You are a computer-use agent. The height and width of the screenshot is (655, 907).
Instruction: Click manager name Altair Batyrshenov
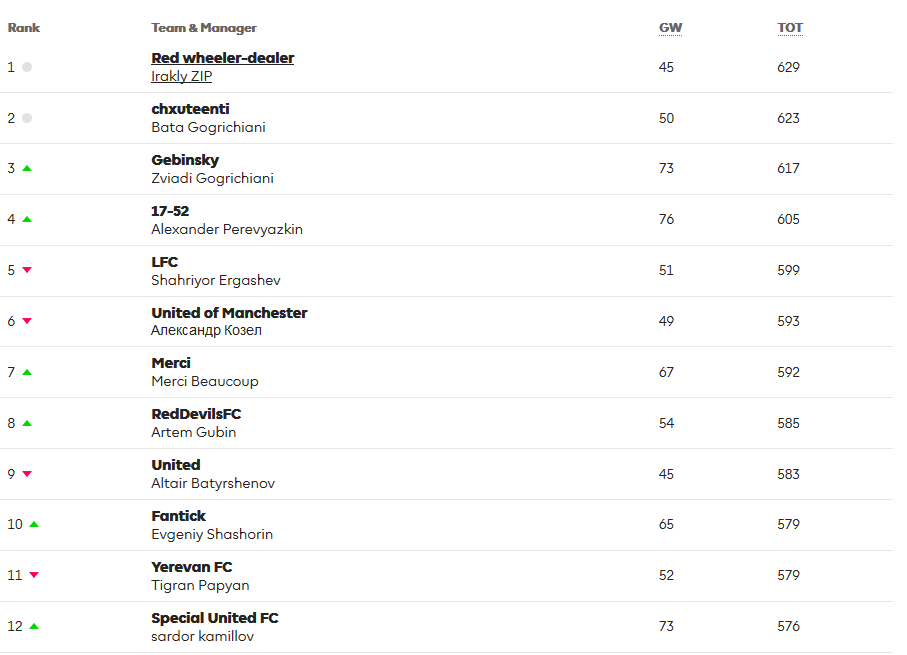(213, 483)
